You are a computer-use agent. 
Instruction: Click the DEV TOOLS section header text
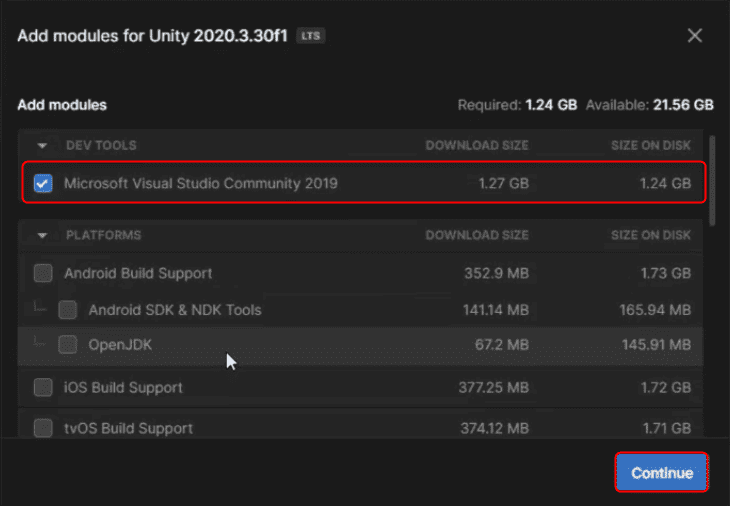[x=101, y=146]
